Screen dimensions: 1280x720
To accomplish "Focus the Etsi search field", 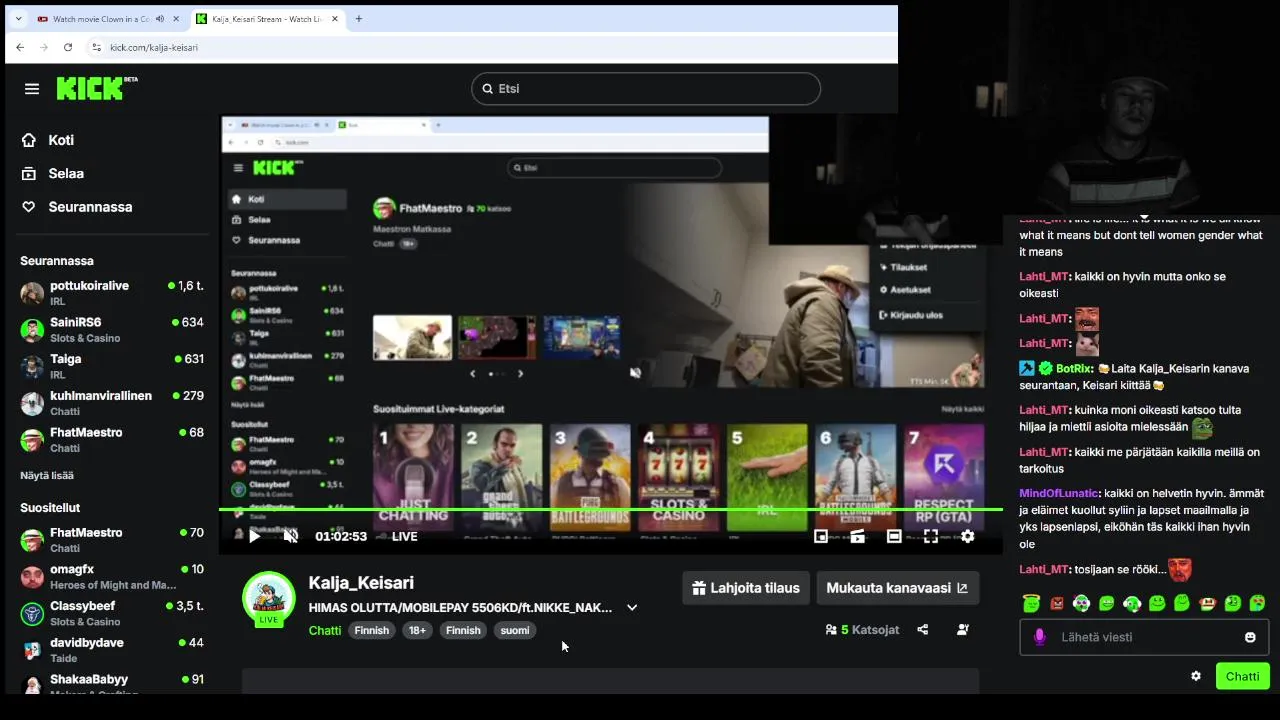I will [646, 88].
